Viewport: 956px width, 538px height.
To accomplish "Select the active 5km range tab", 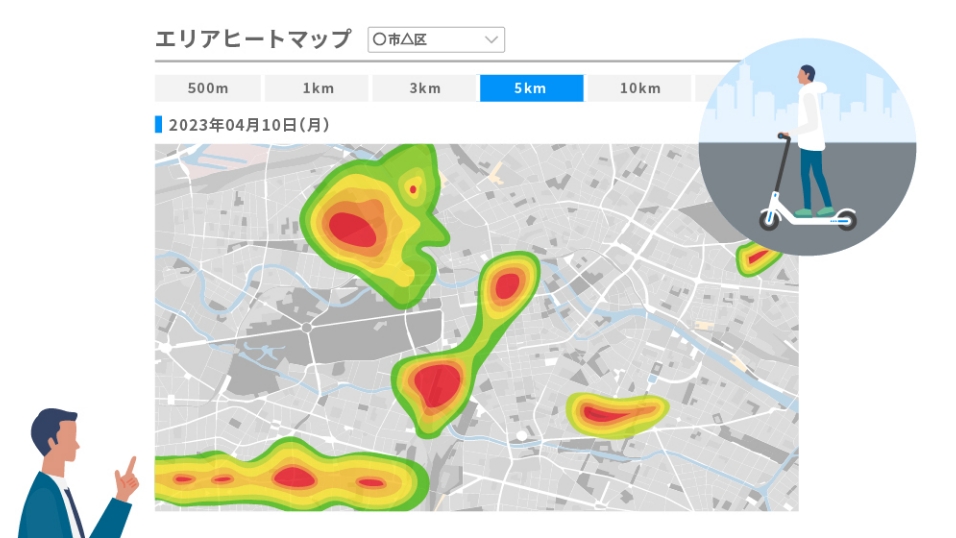I will coord(531,88).
